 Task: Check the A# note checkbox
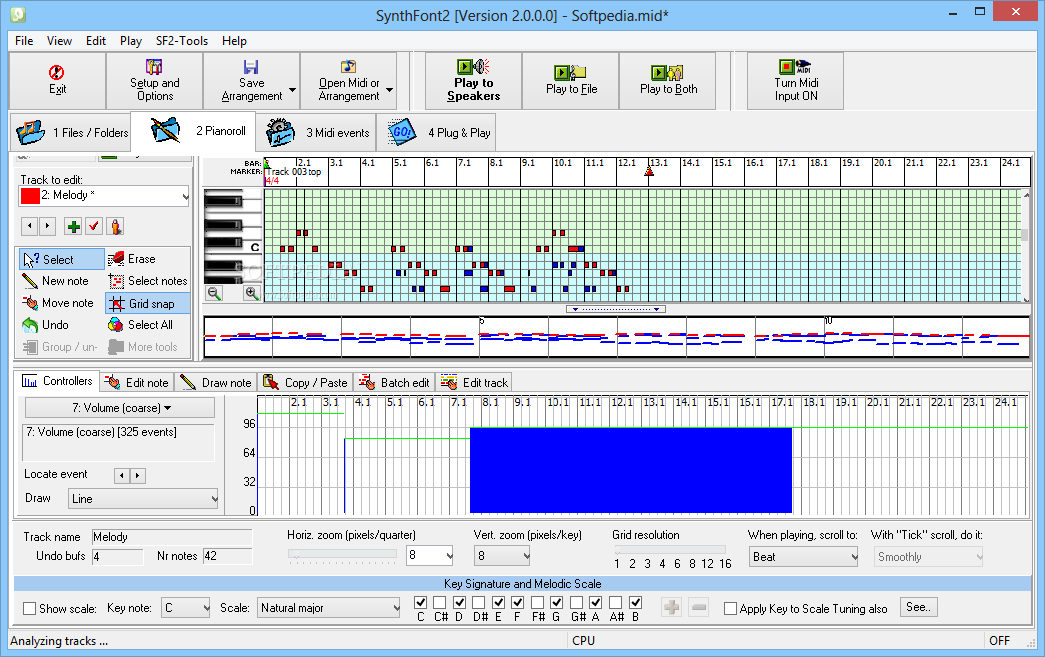click(x=616, y=602)
